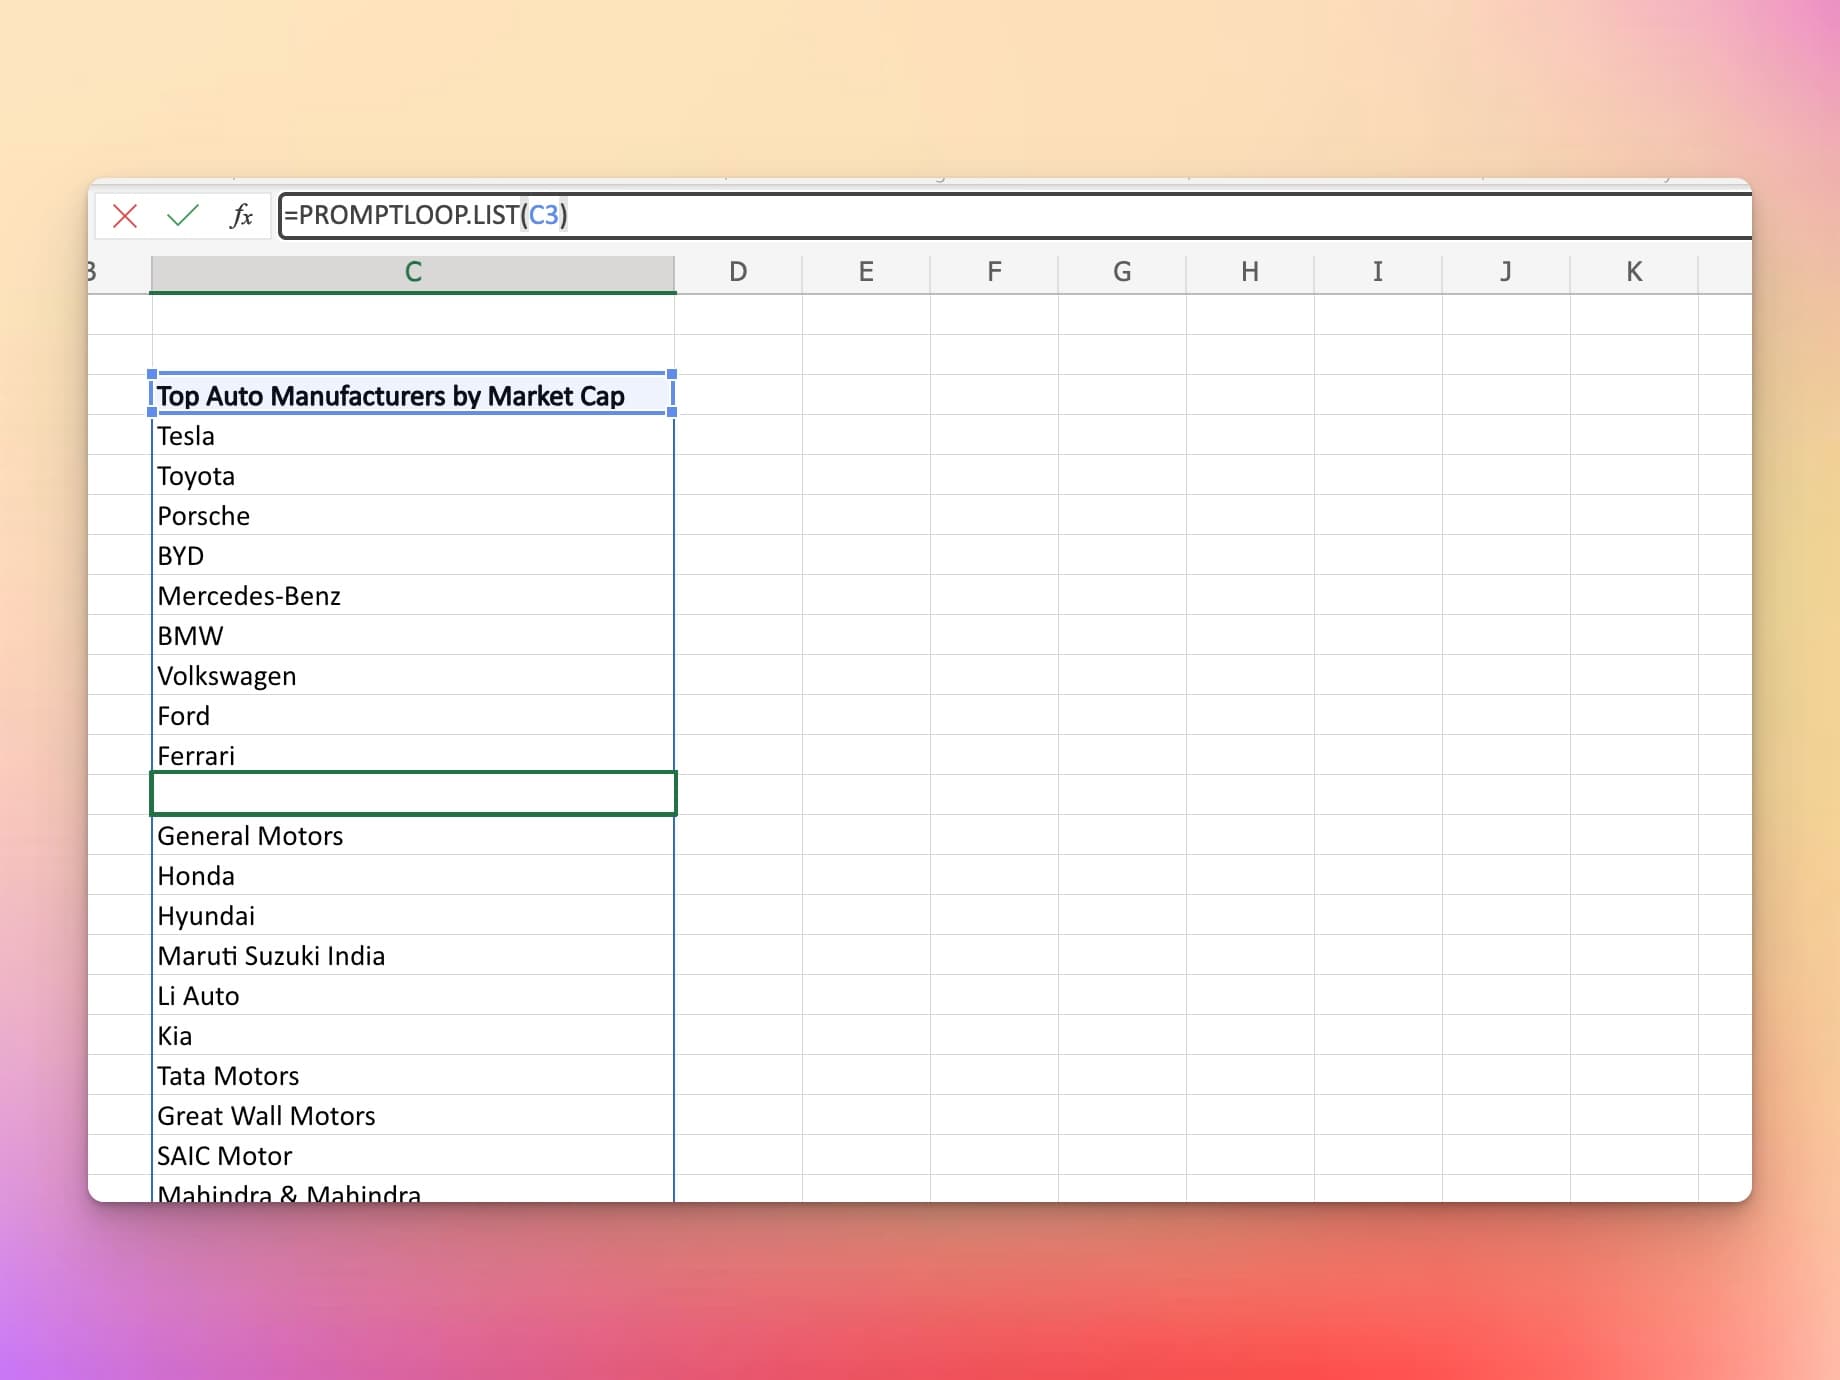1840x1380 pixels.
Task: Click the empty cell below Ferrari
Action: point(412,794)
